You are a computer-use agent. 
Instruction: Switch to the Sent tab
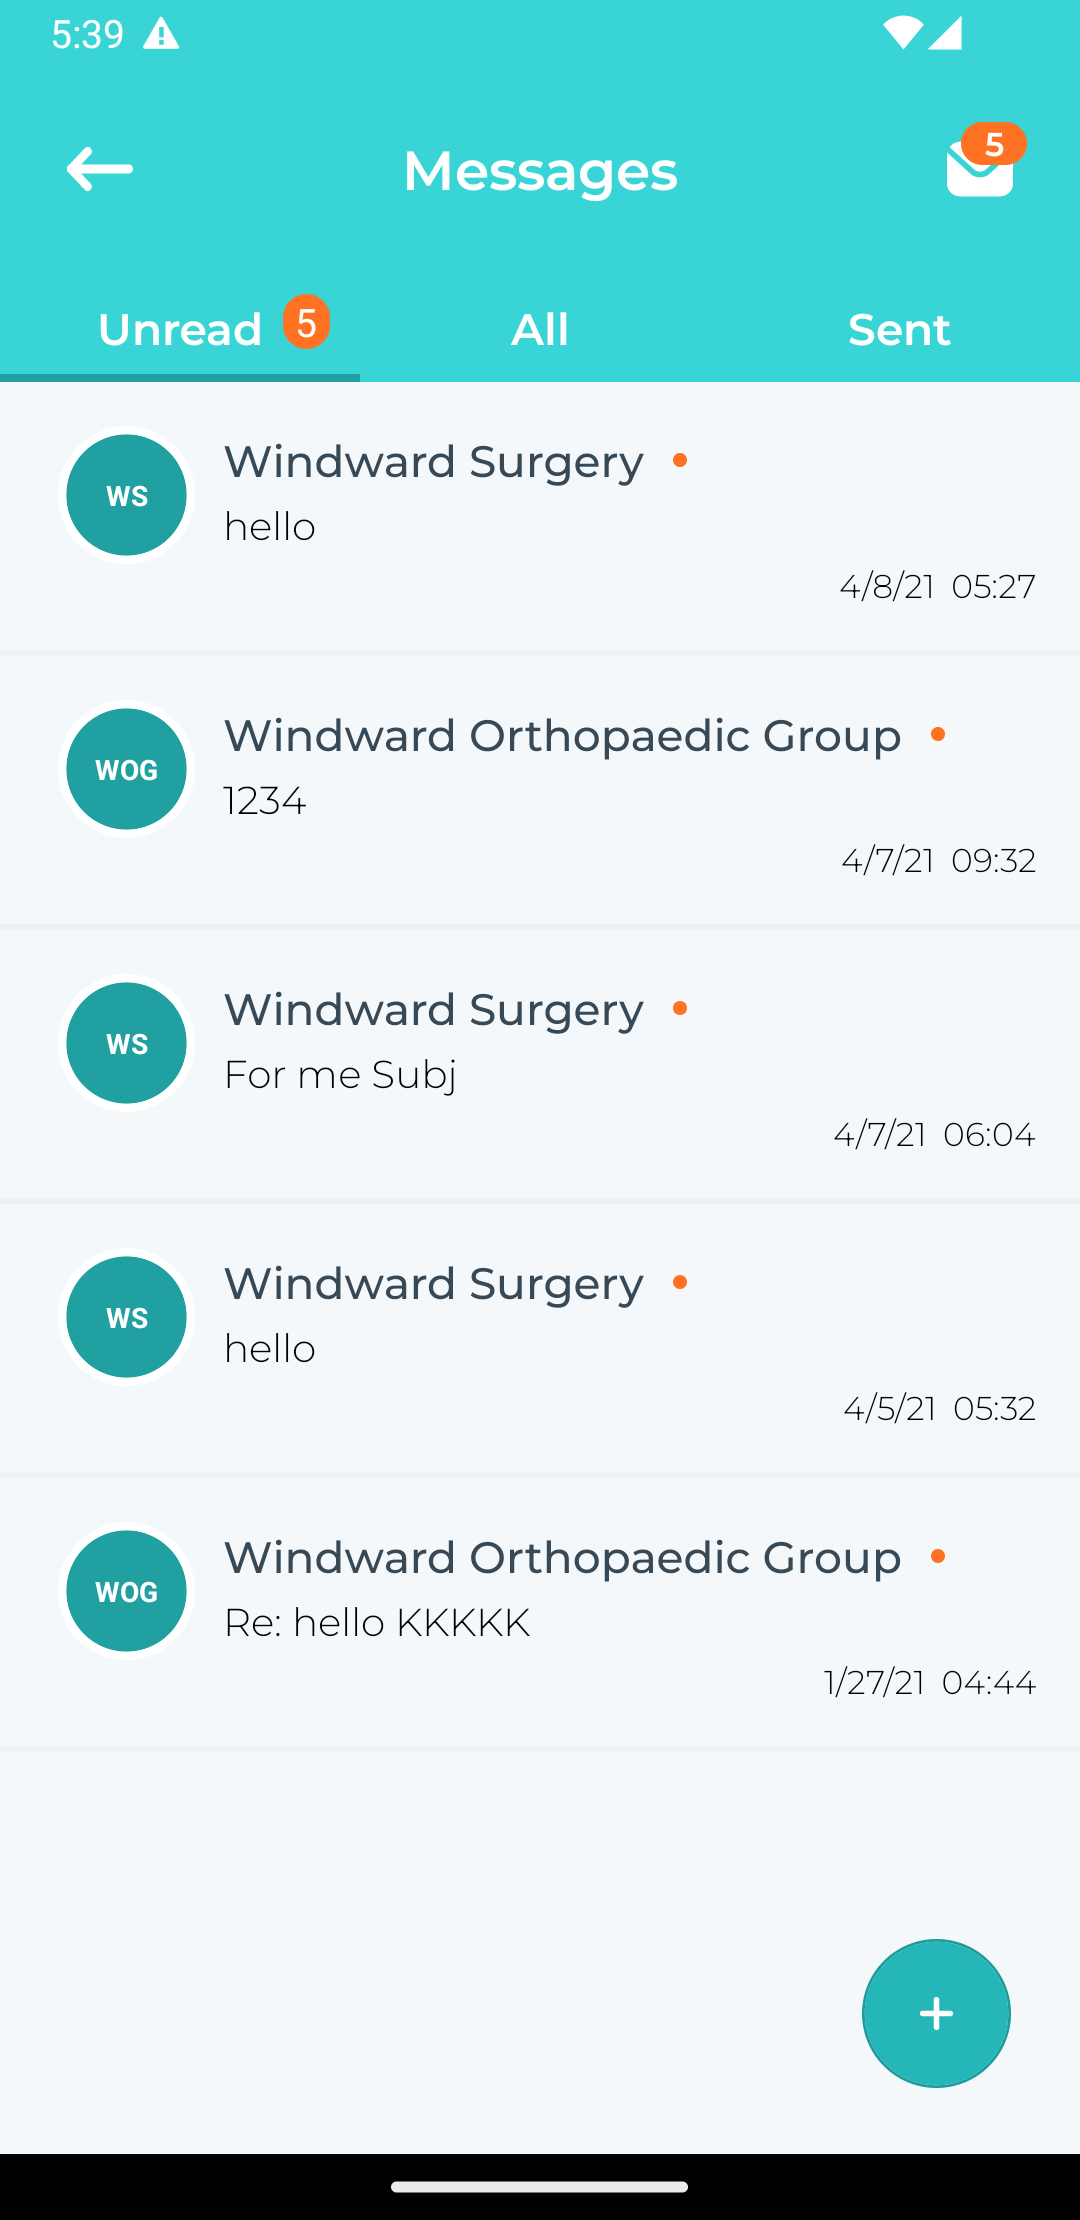point(900,329)
